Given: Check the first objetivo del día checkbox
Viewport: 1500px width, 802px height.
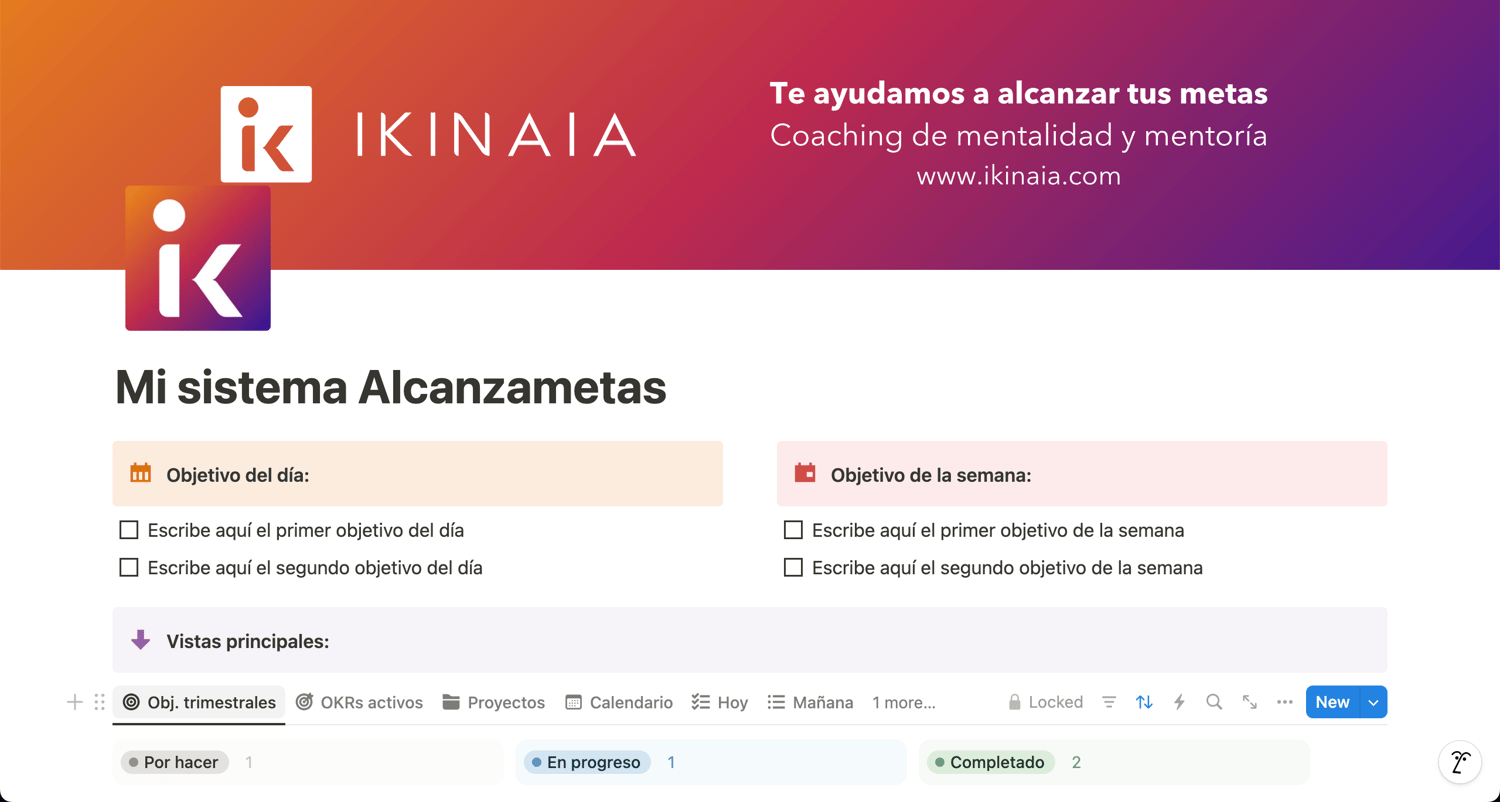Looking at the screenshot, I should (129, 530).
